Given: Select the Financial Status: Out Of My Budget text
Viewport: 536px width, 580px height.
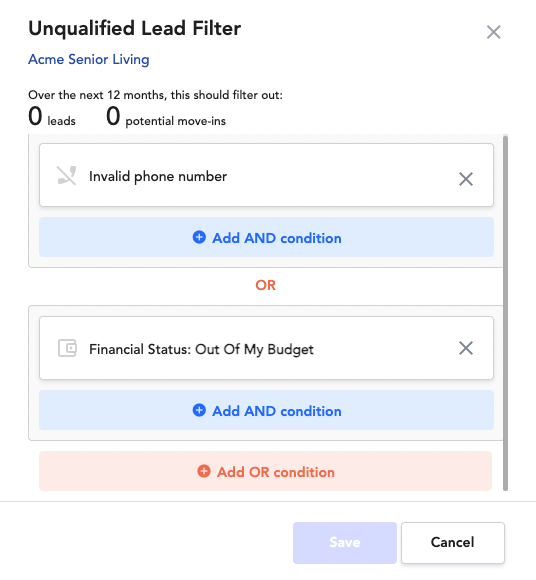Looking at the screenshot, I should click(201, 350).
